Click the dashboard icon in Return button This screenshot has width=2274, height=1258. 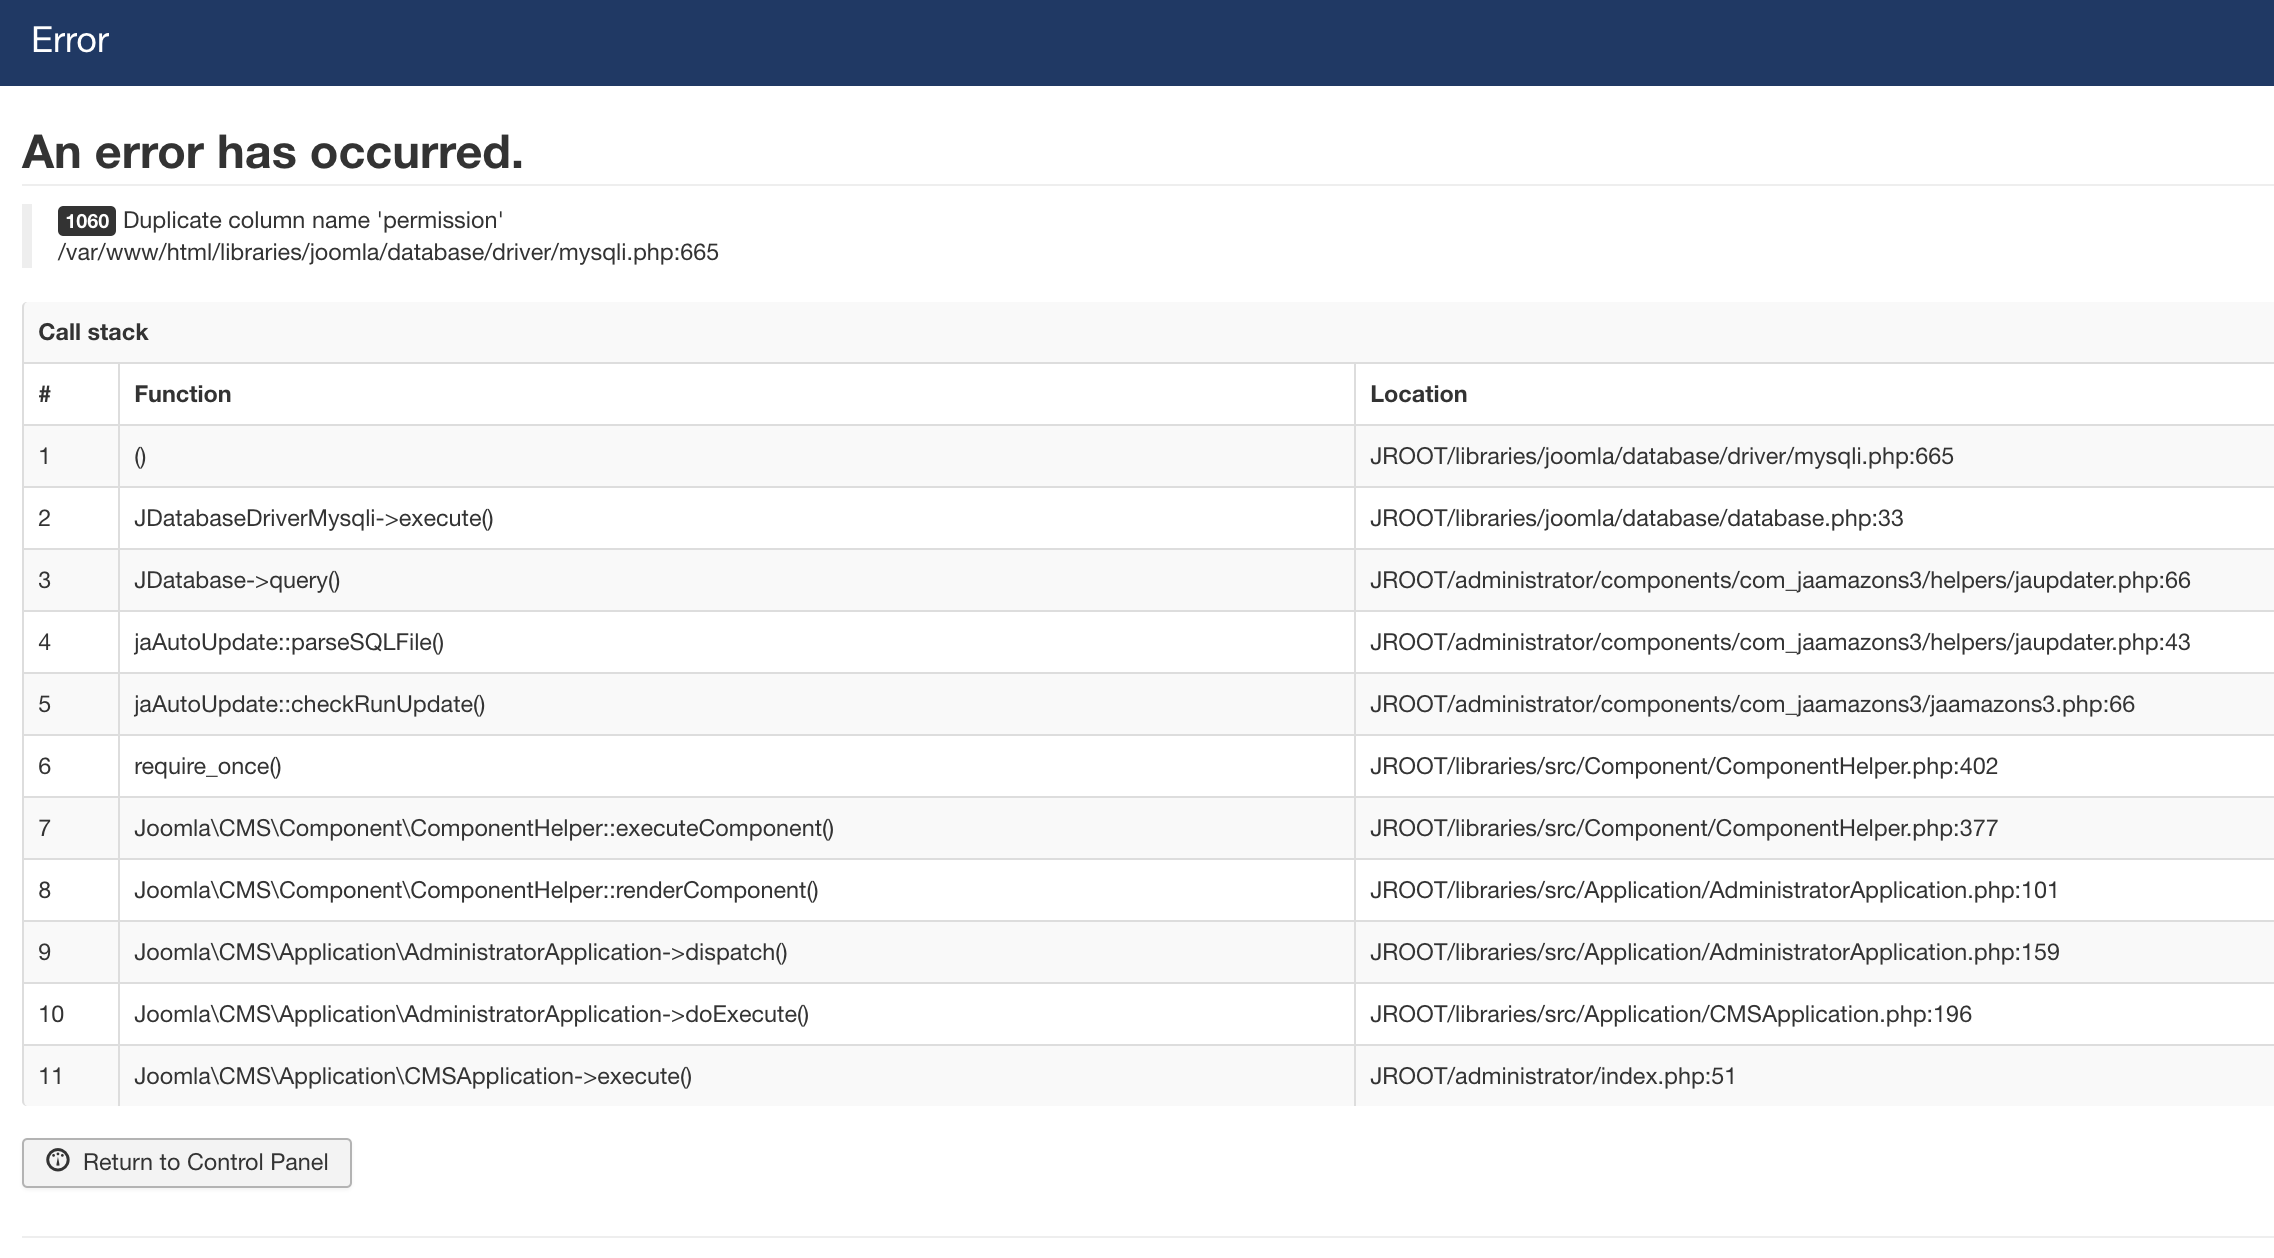(58, 1161)
